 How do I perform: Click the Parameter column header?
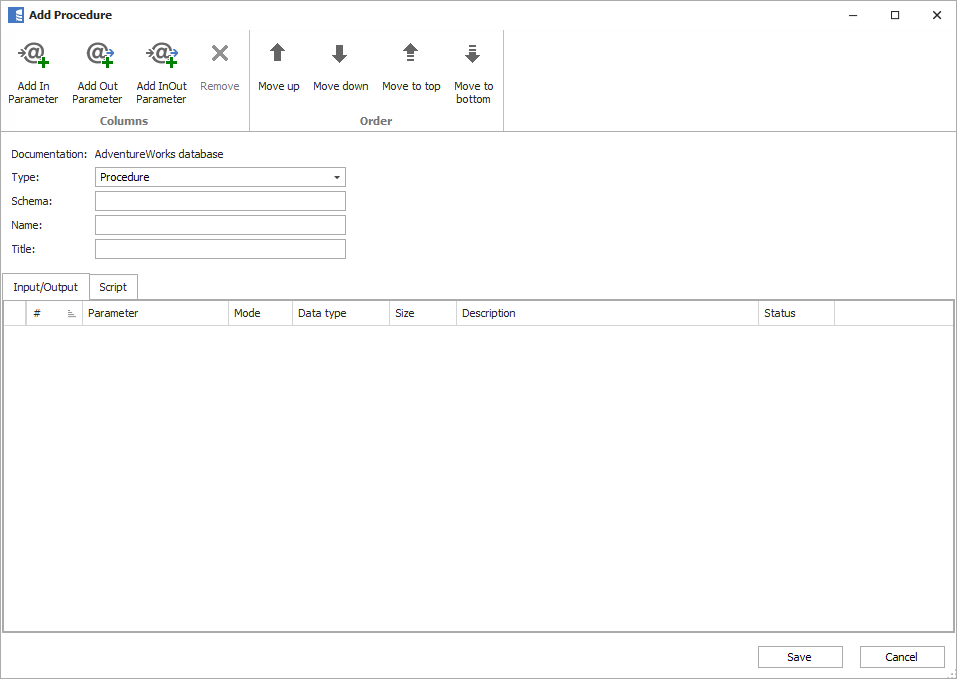pos(155,313)
